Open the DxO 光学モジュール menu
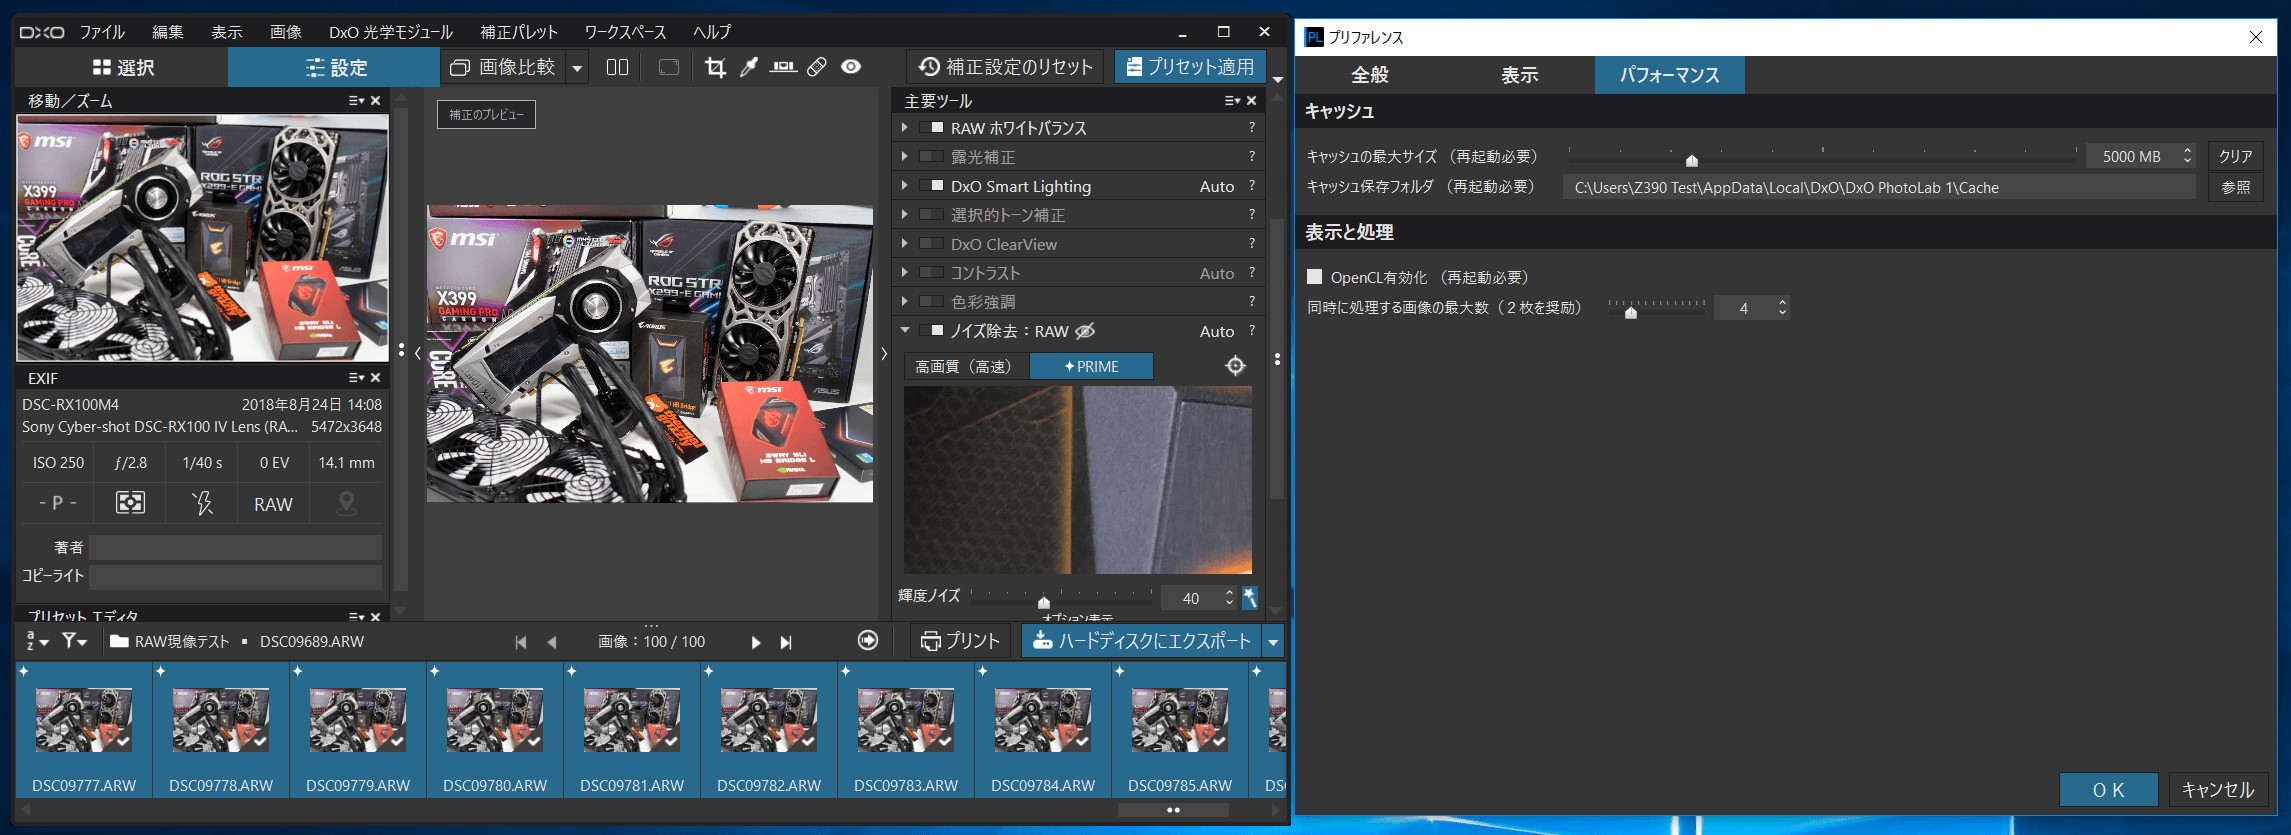This screenshot has width=2291, height=835. pyautogui.click(x=391, y=32)
